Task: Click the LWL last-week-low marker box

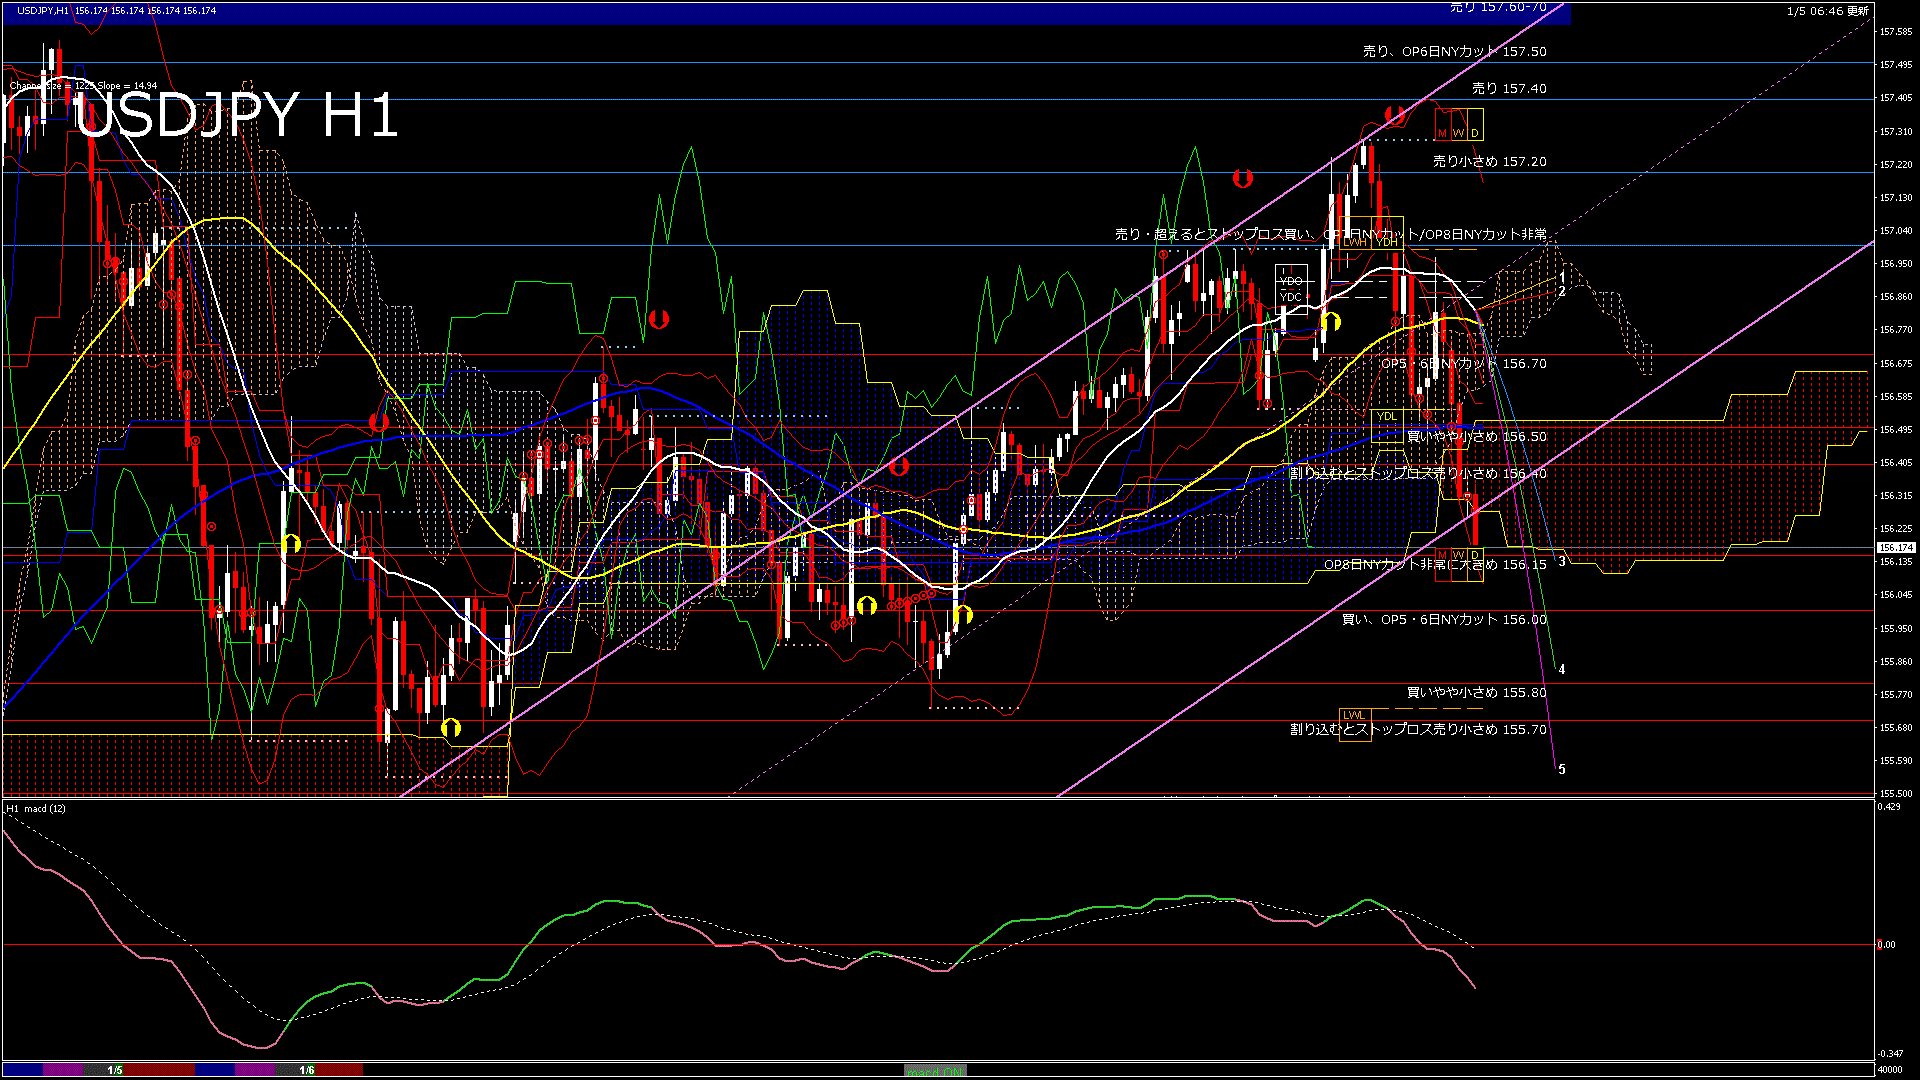Action: pos(1353,715)
